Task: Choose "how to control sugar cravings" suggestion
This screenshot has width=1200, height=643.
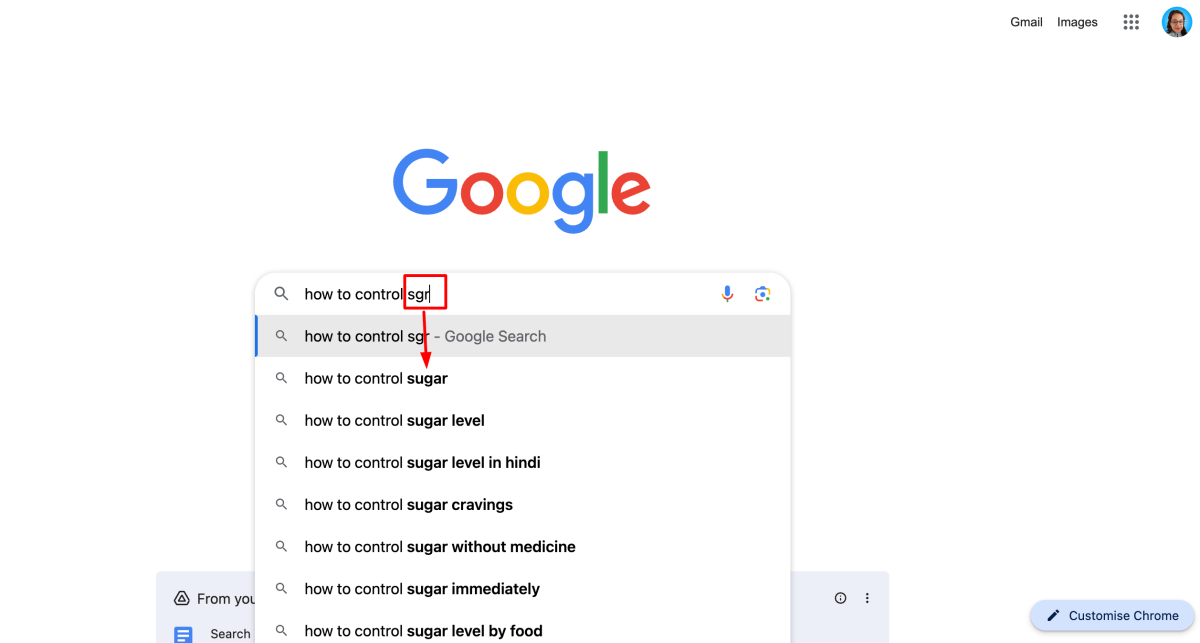Action: (x=408, y=505)
